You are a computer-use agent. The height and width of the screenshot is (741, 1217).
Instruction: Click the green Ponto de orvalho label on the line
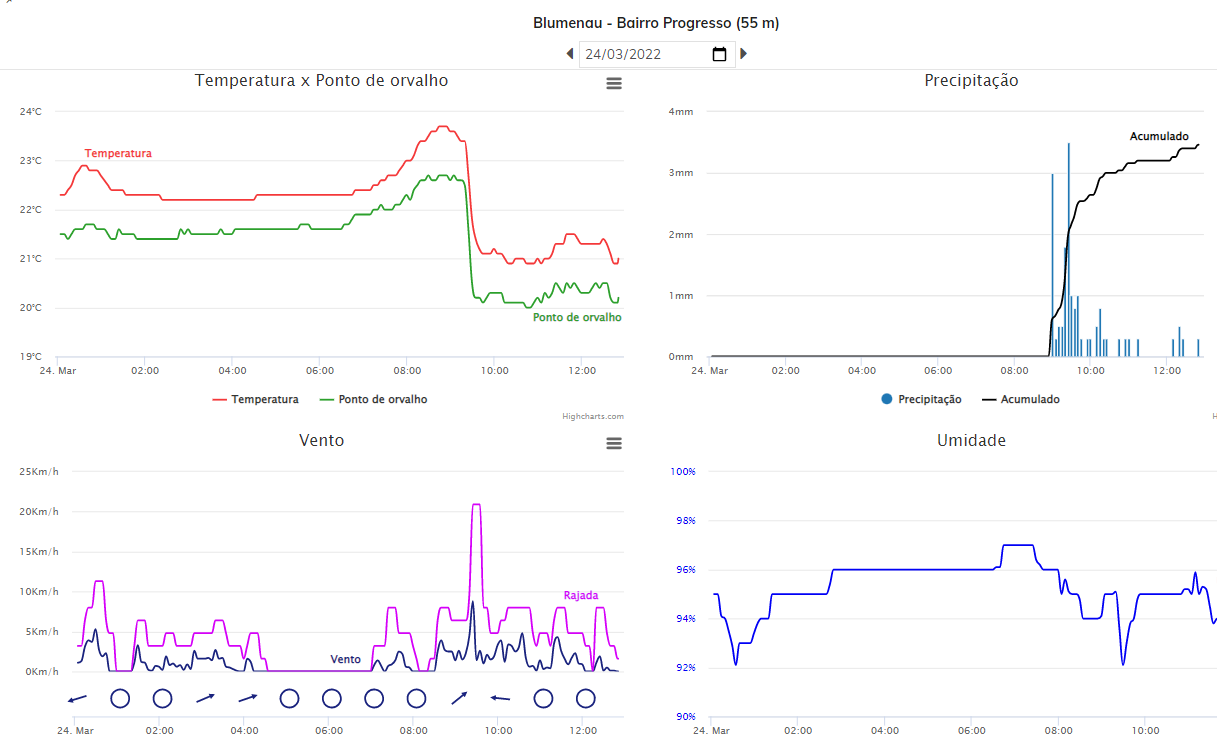click(x=577, y=317)
